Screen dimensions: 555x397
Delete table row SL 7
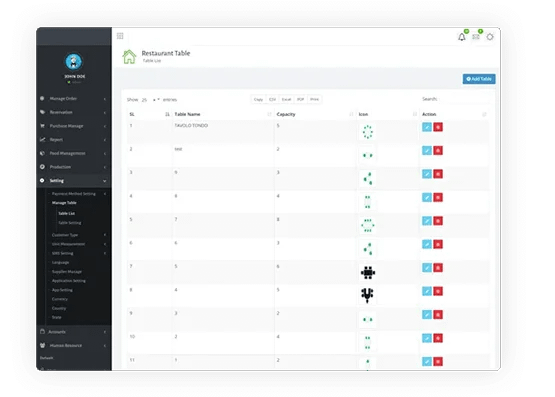pos(438,267)
